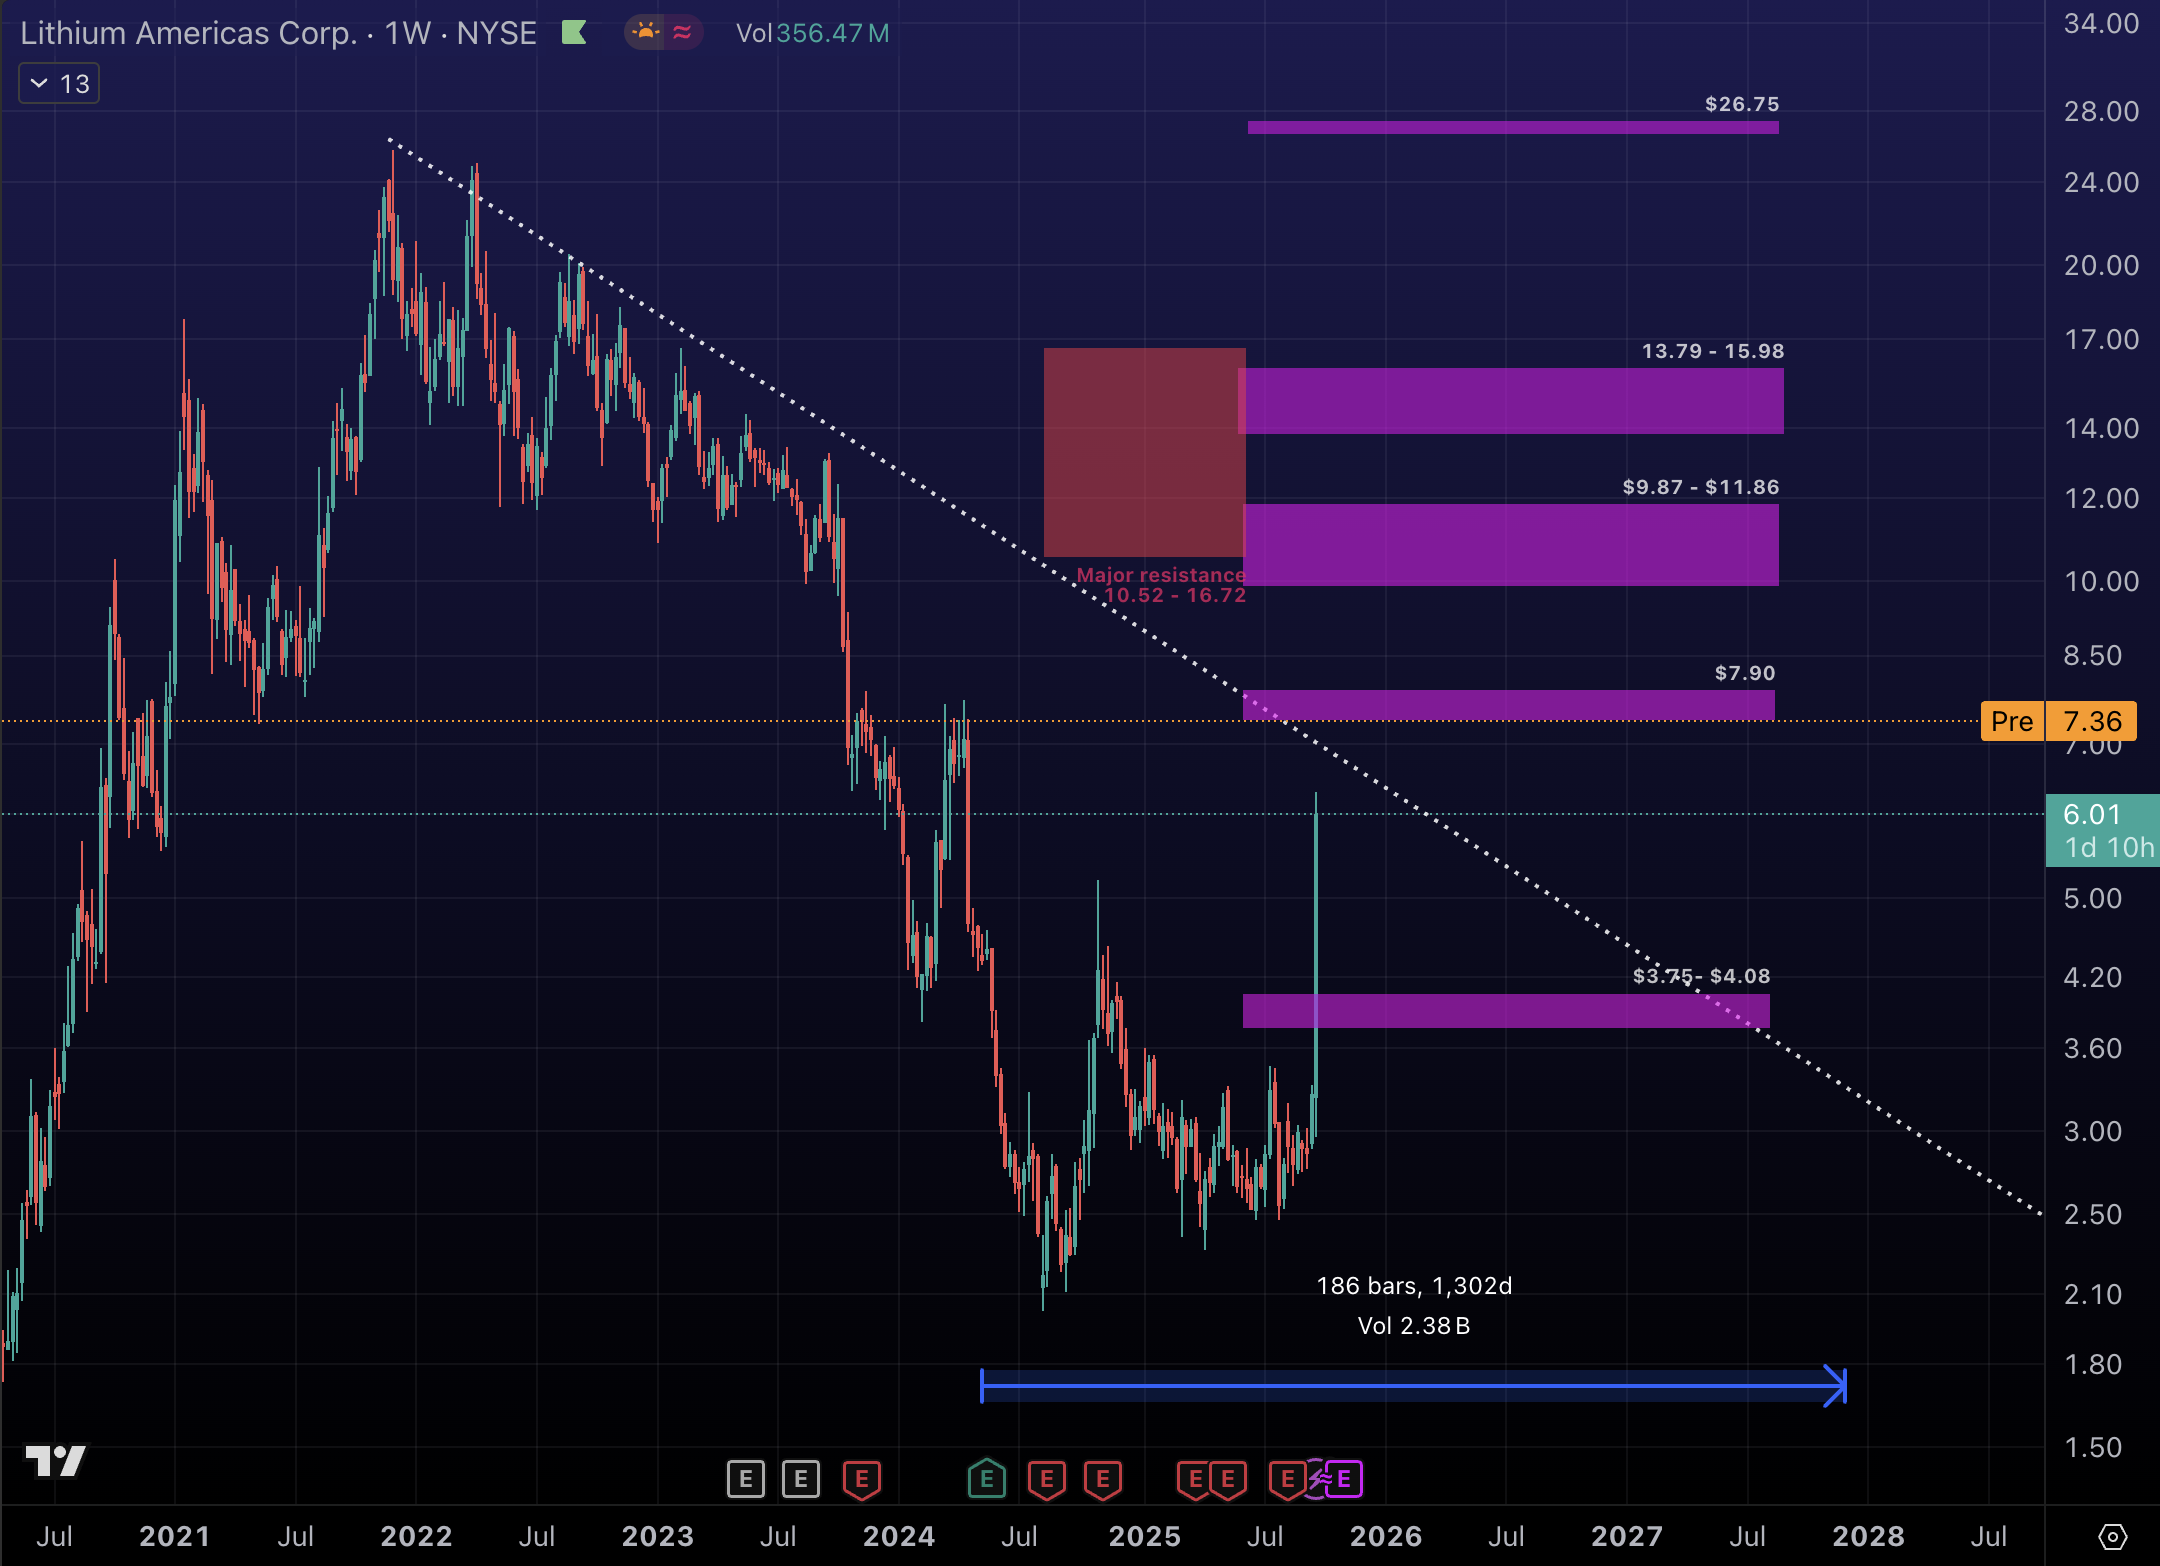Select the 13.79 - 15.98 purple zone

[1512, 401]
